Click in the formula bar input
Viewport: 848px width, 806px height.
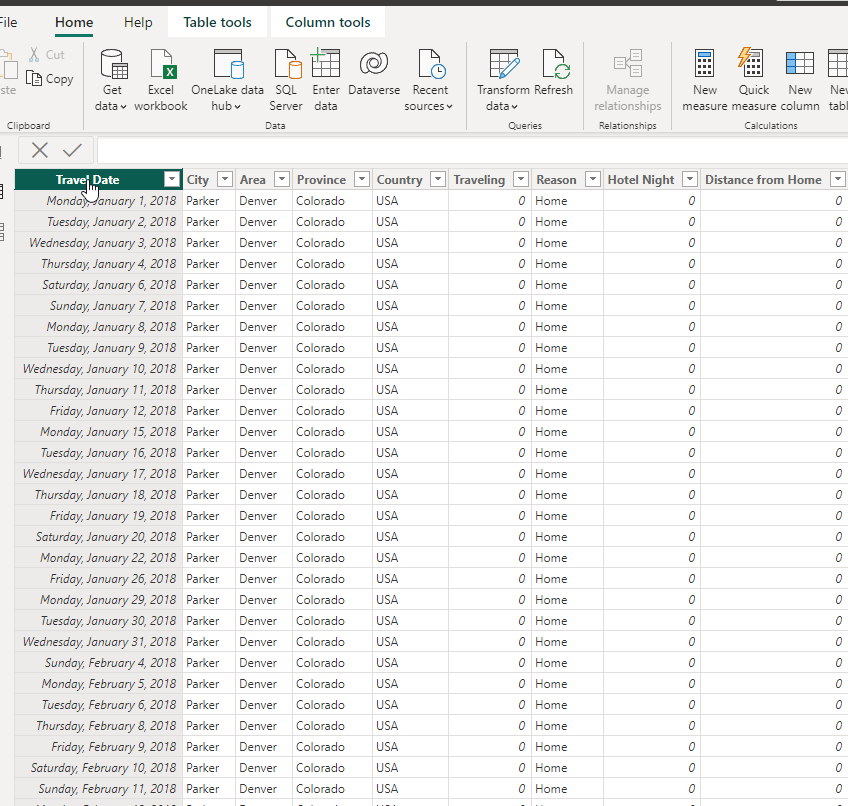[x=470, y=150]
